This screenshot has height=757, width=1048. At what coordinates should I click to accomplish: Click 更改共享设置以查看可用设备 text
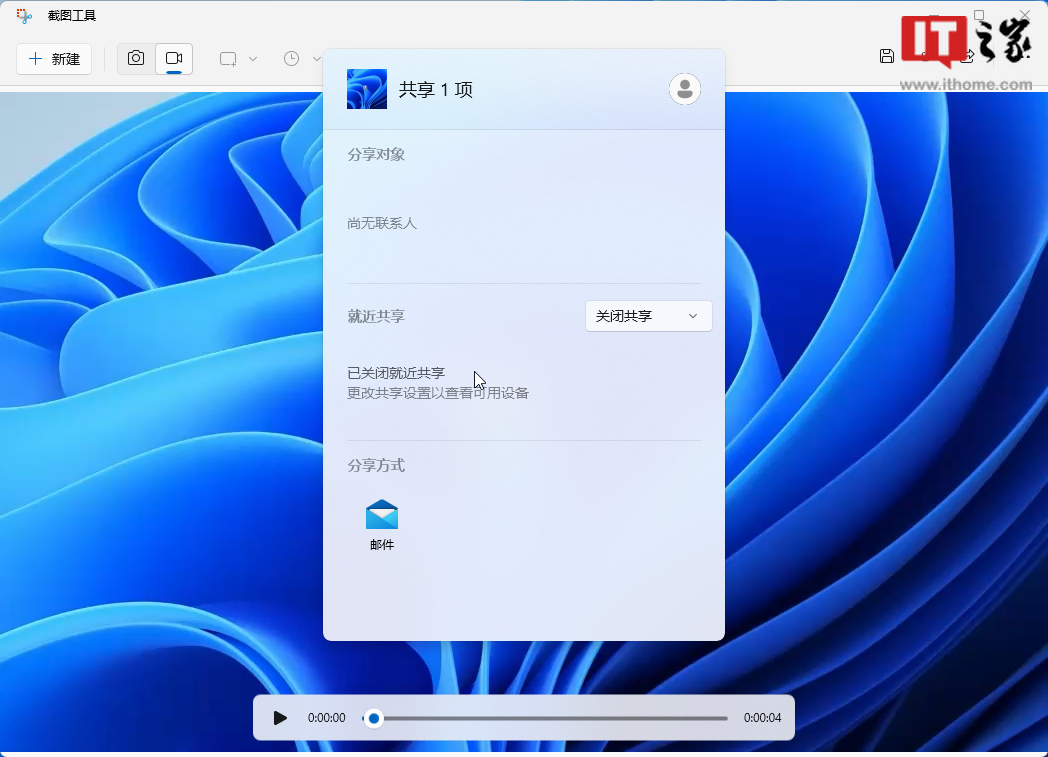(438, 393)
